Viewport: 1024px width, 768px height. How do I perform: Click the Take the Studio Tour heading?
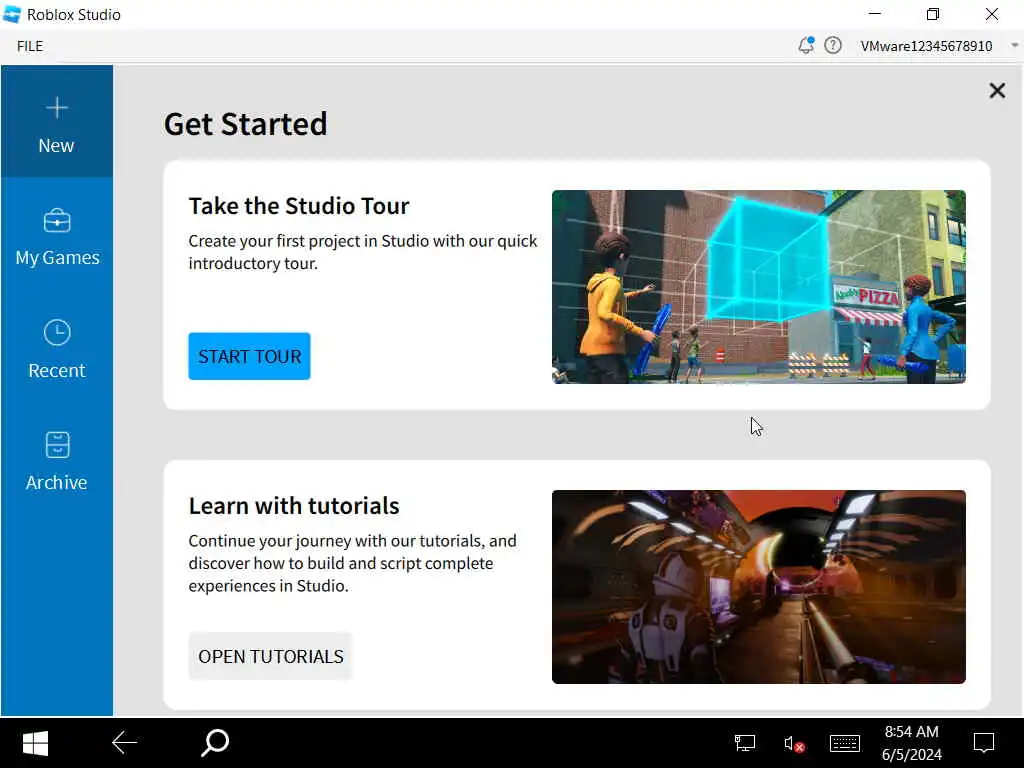[298, 206]
